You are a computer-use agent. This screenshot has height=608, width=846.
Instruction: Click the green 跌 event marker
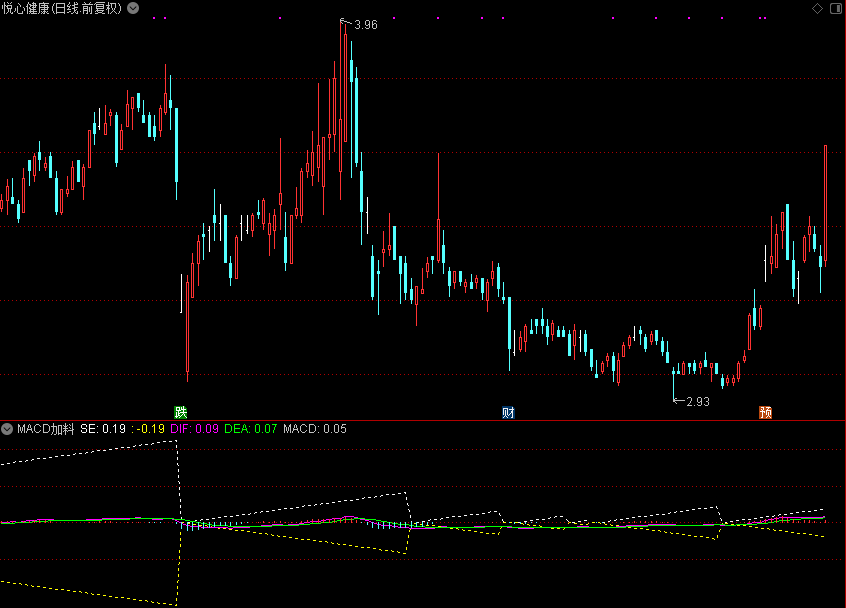coord(180,412)
